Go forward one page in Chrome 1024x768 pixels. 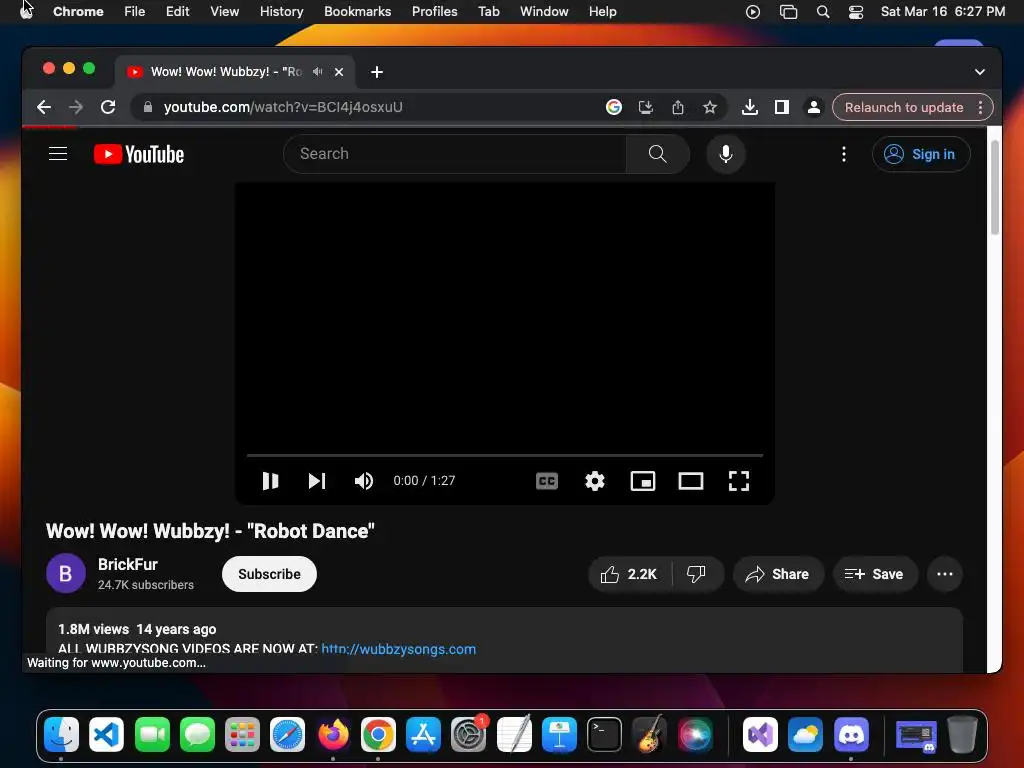(x=76, y=107)
